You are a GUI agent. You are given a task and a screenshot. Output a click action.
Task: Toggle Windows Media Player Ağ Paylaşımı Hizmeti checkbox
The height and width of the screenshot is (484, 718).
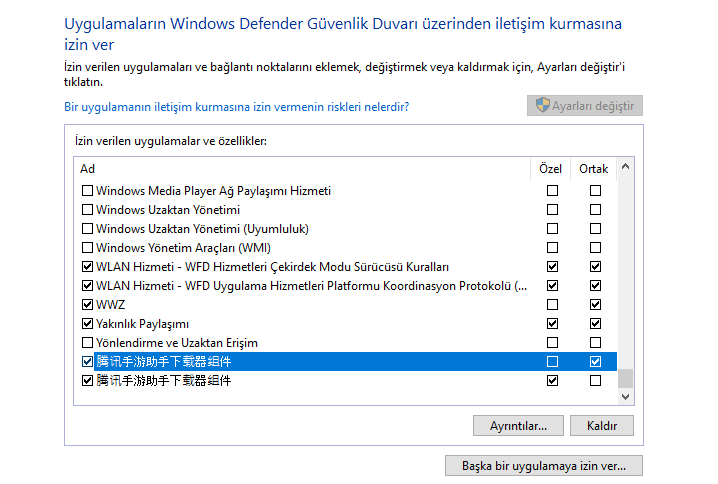pos(87,190)
